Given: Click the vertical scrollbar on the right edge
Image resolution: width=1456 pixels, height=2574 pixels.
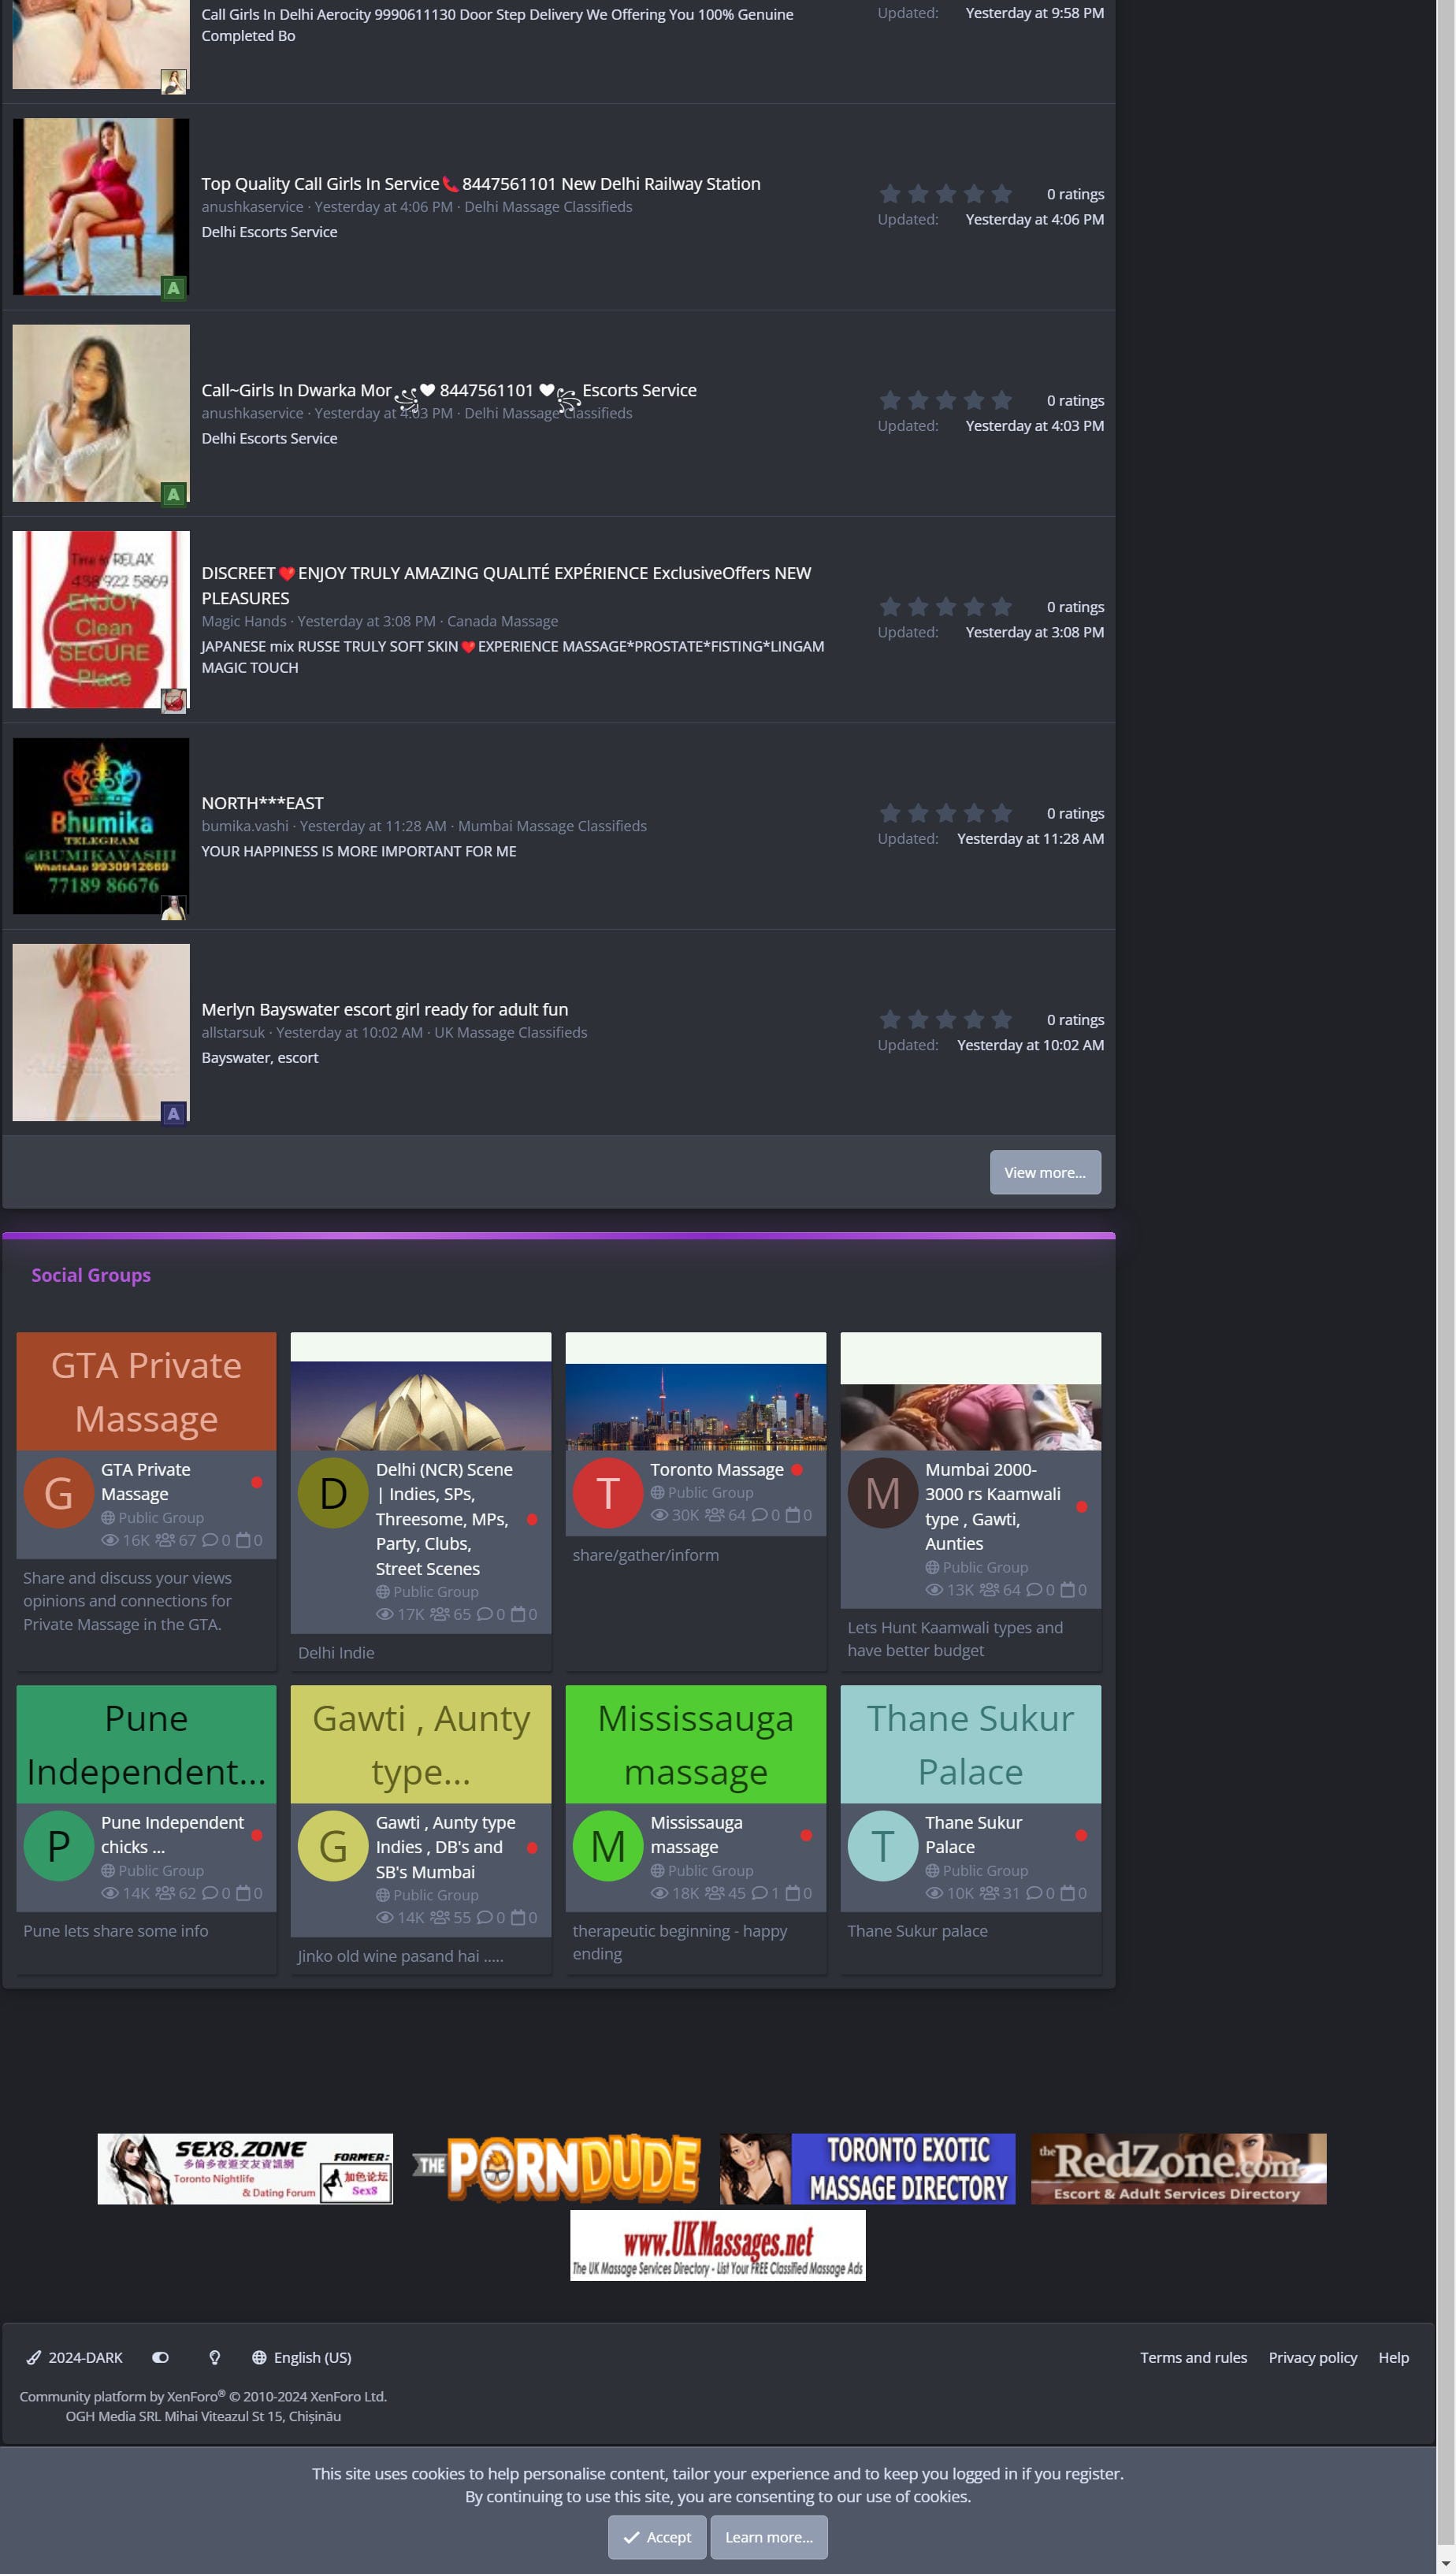Looking at the screenshot, I should [1445, 1200].
